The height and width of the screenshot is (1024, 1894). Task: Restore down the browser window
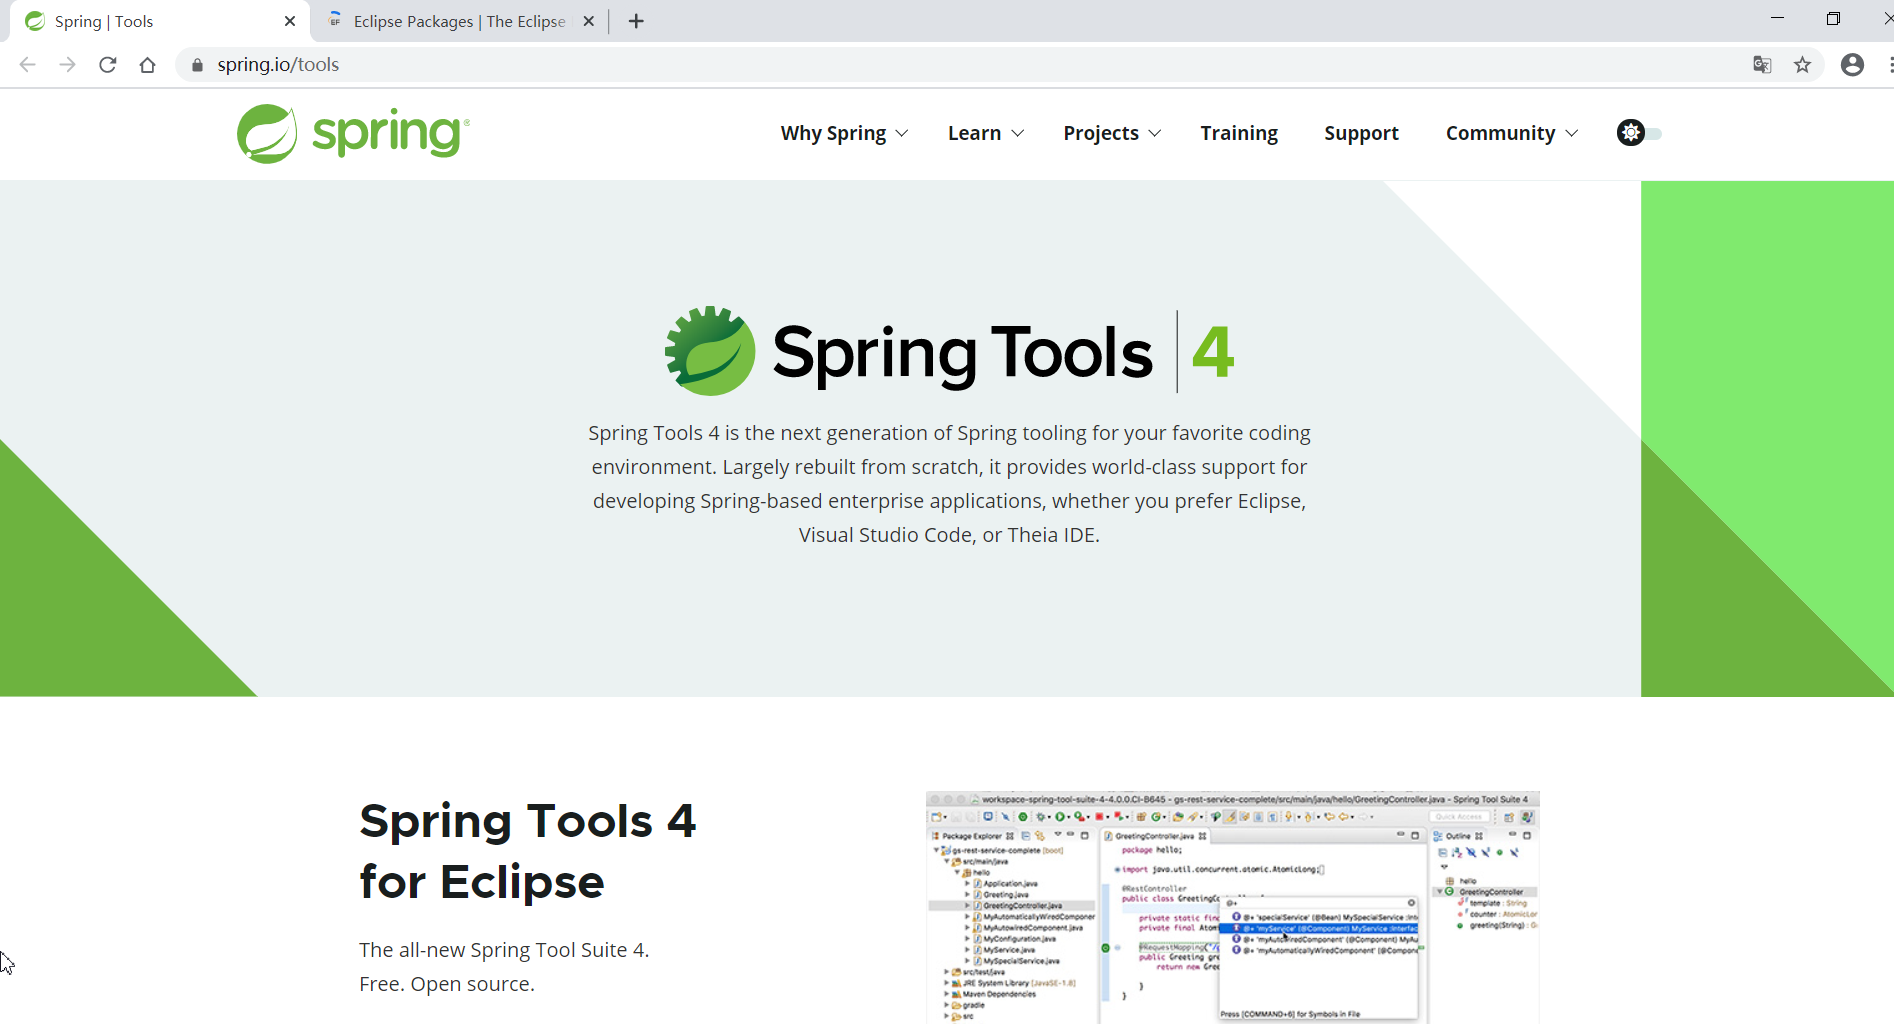click(x=1833, y=19)
